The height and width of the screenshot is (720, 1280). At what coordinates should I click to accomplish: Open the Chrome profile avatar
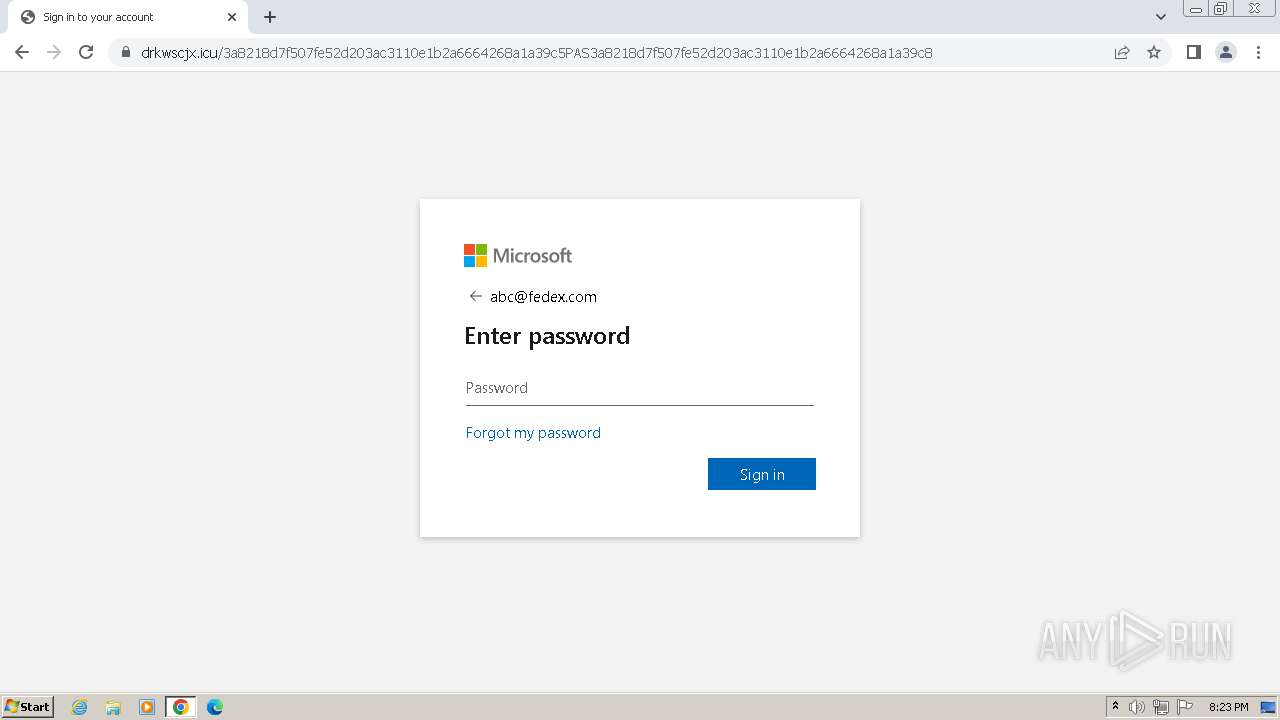coord(1226,52)
